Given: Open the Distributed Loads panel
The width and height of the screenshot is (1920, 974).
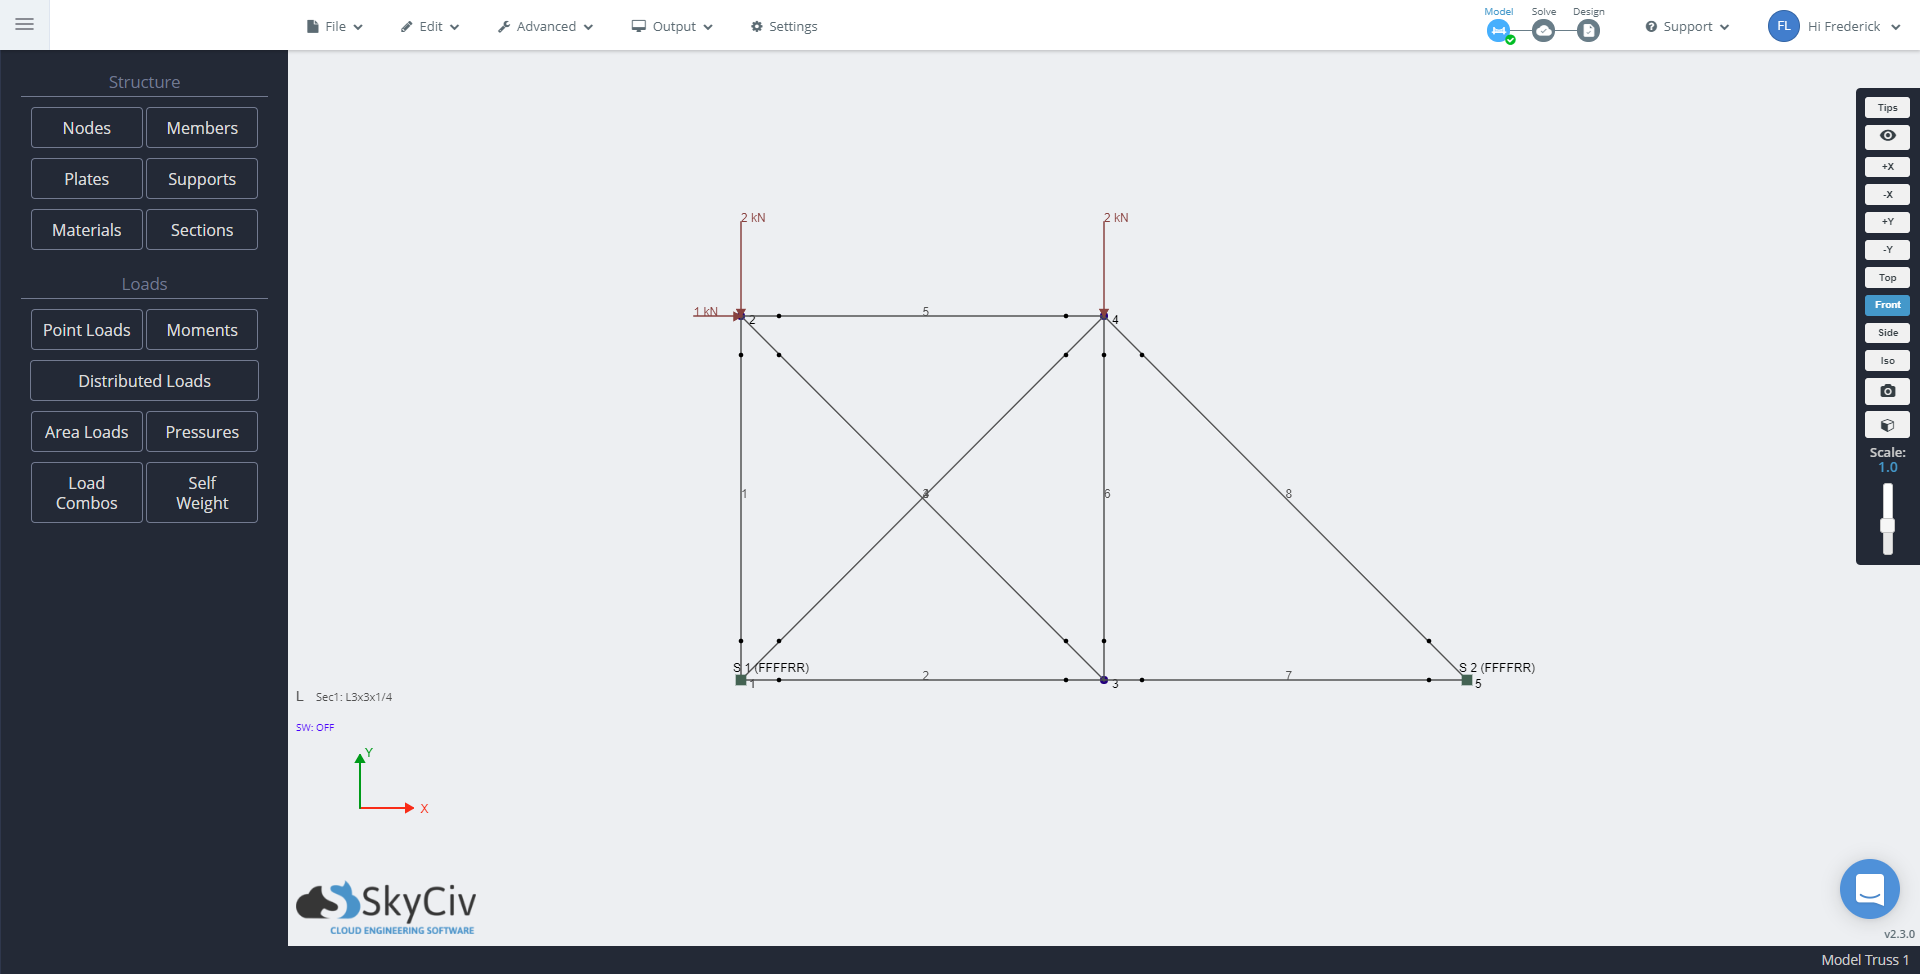Looking at the screenshot, I should coord(144,380).
